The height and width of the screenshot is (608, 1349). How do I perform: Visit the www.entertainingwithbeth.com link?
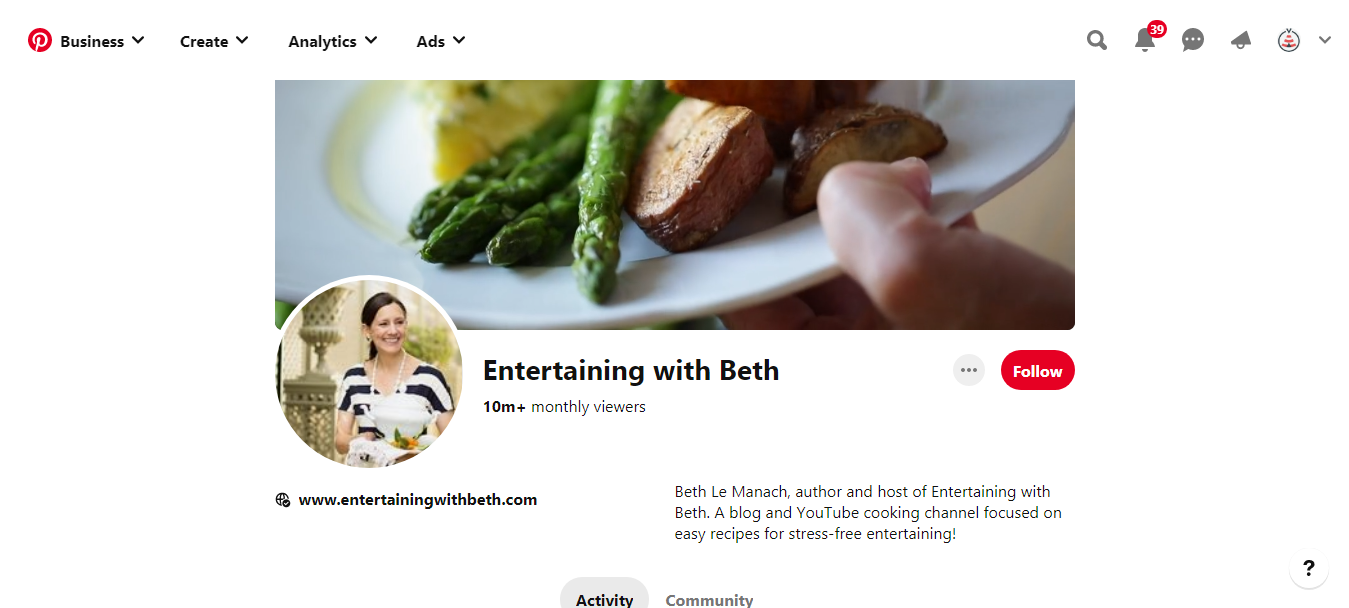tap(418, 500)
